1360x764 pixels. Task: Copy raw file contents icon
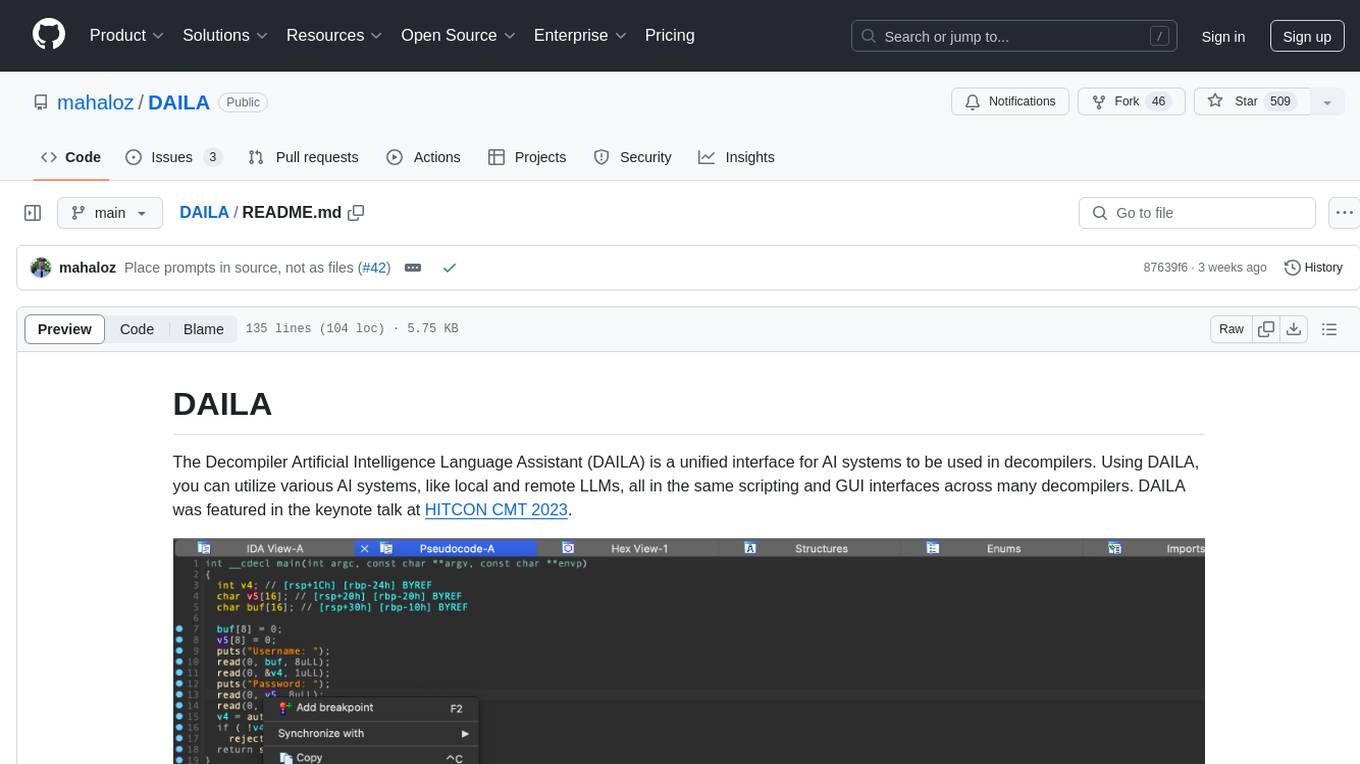1266,329
